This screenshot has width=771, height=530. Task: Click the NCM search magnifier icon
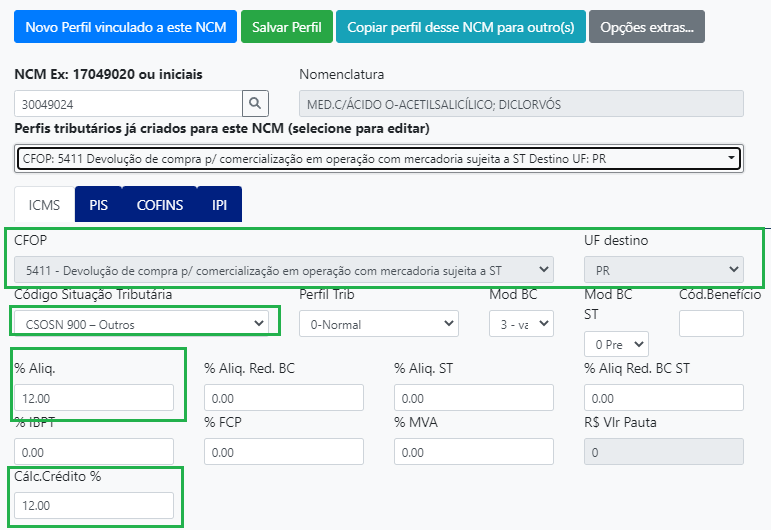pos(256,103)
